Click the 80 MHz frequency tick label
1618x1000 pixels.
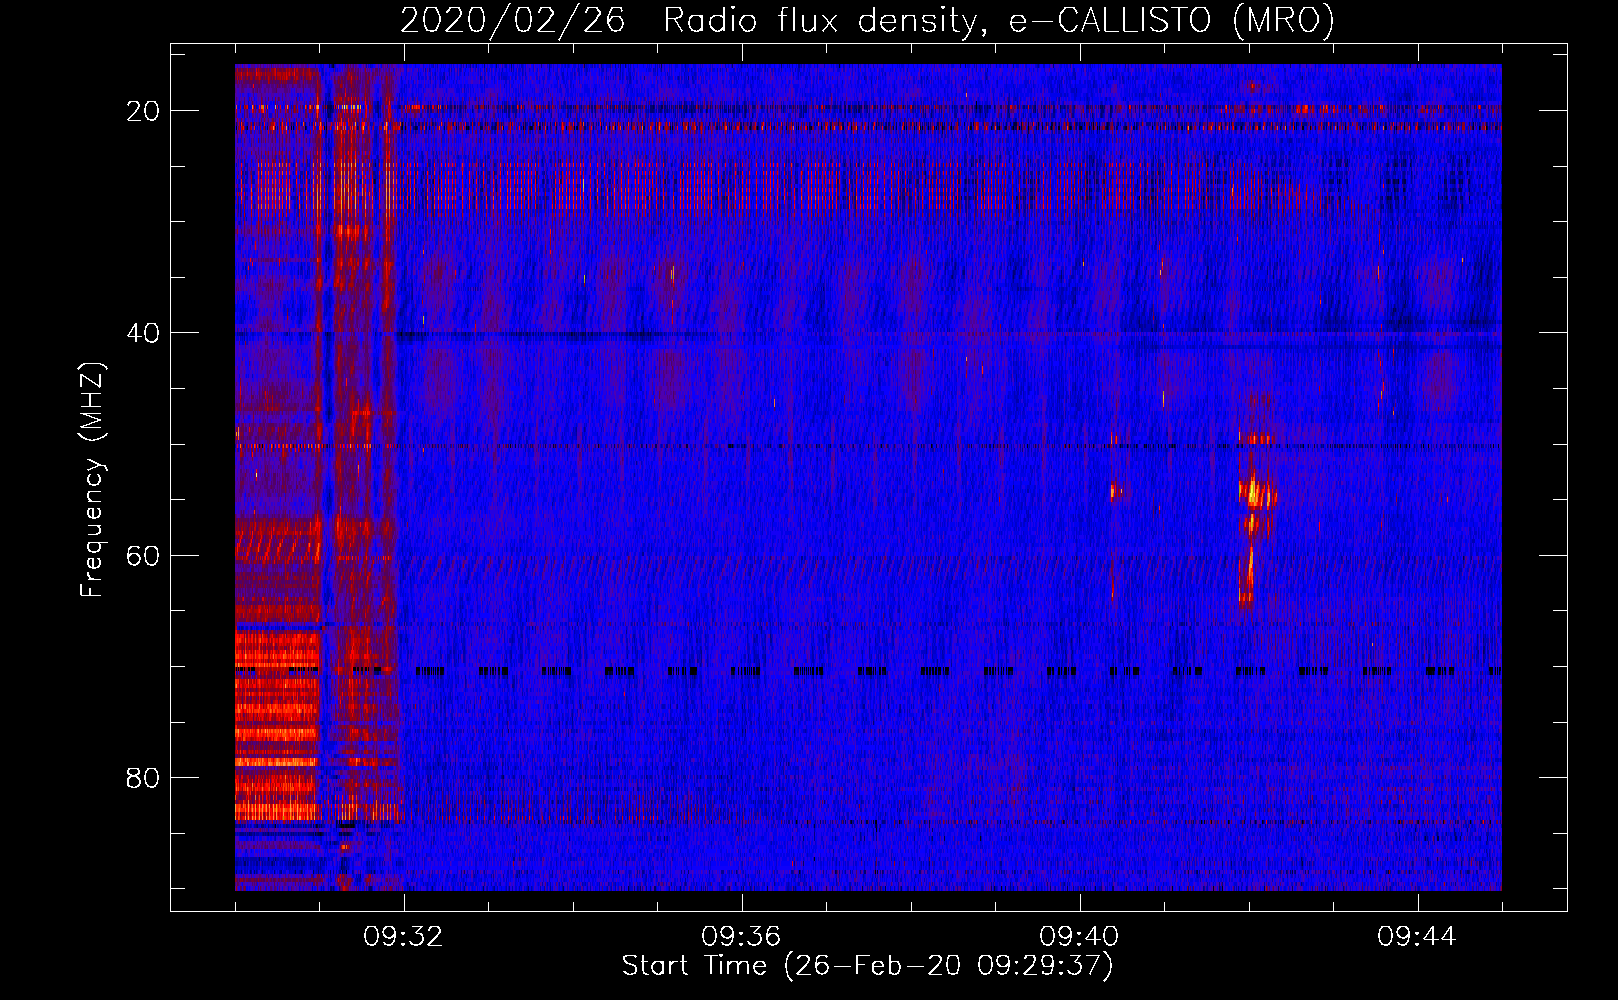pyautogui.click(x=143, y=777)
